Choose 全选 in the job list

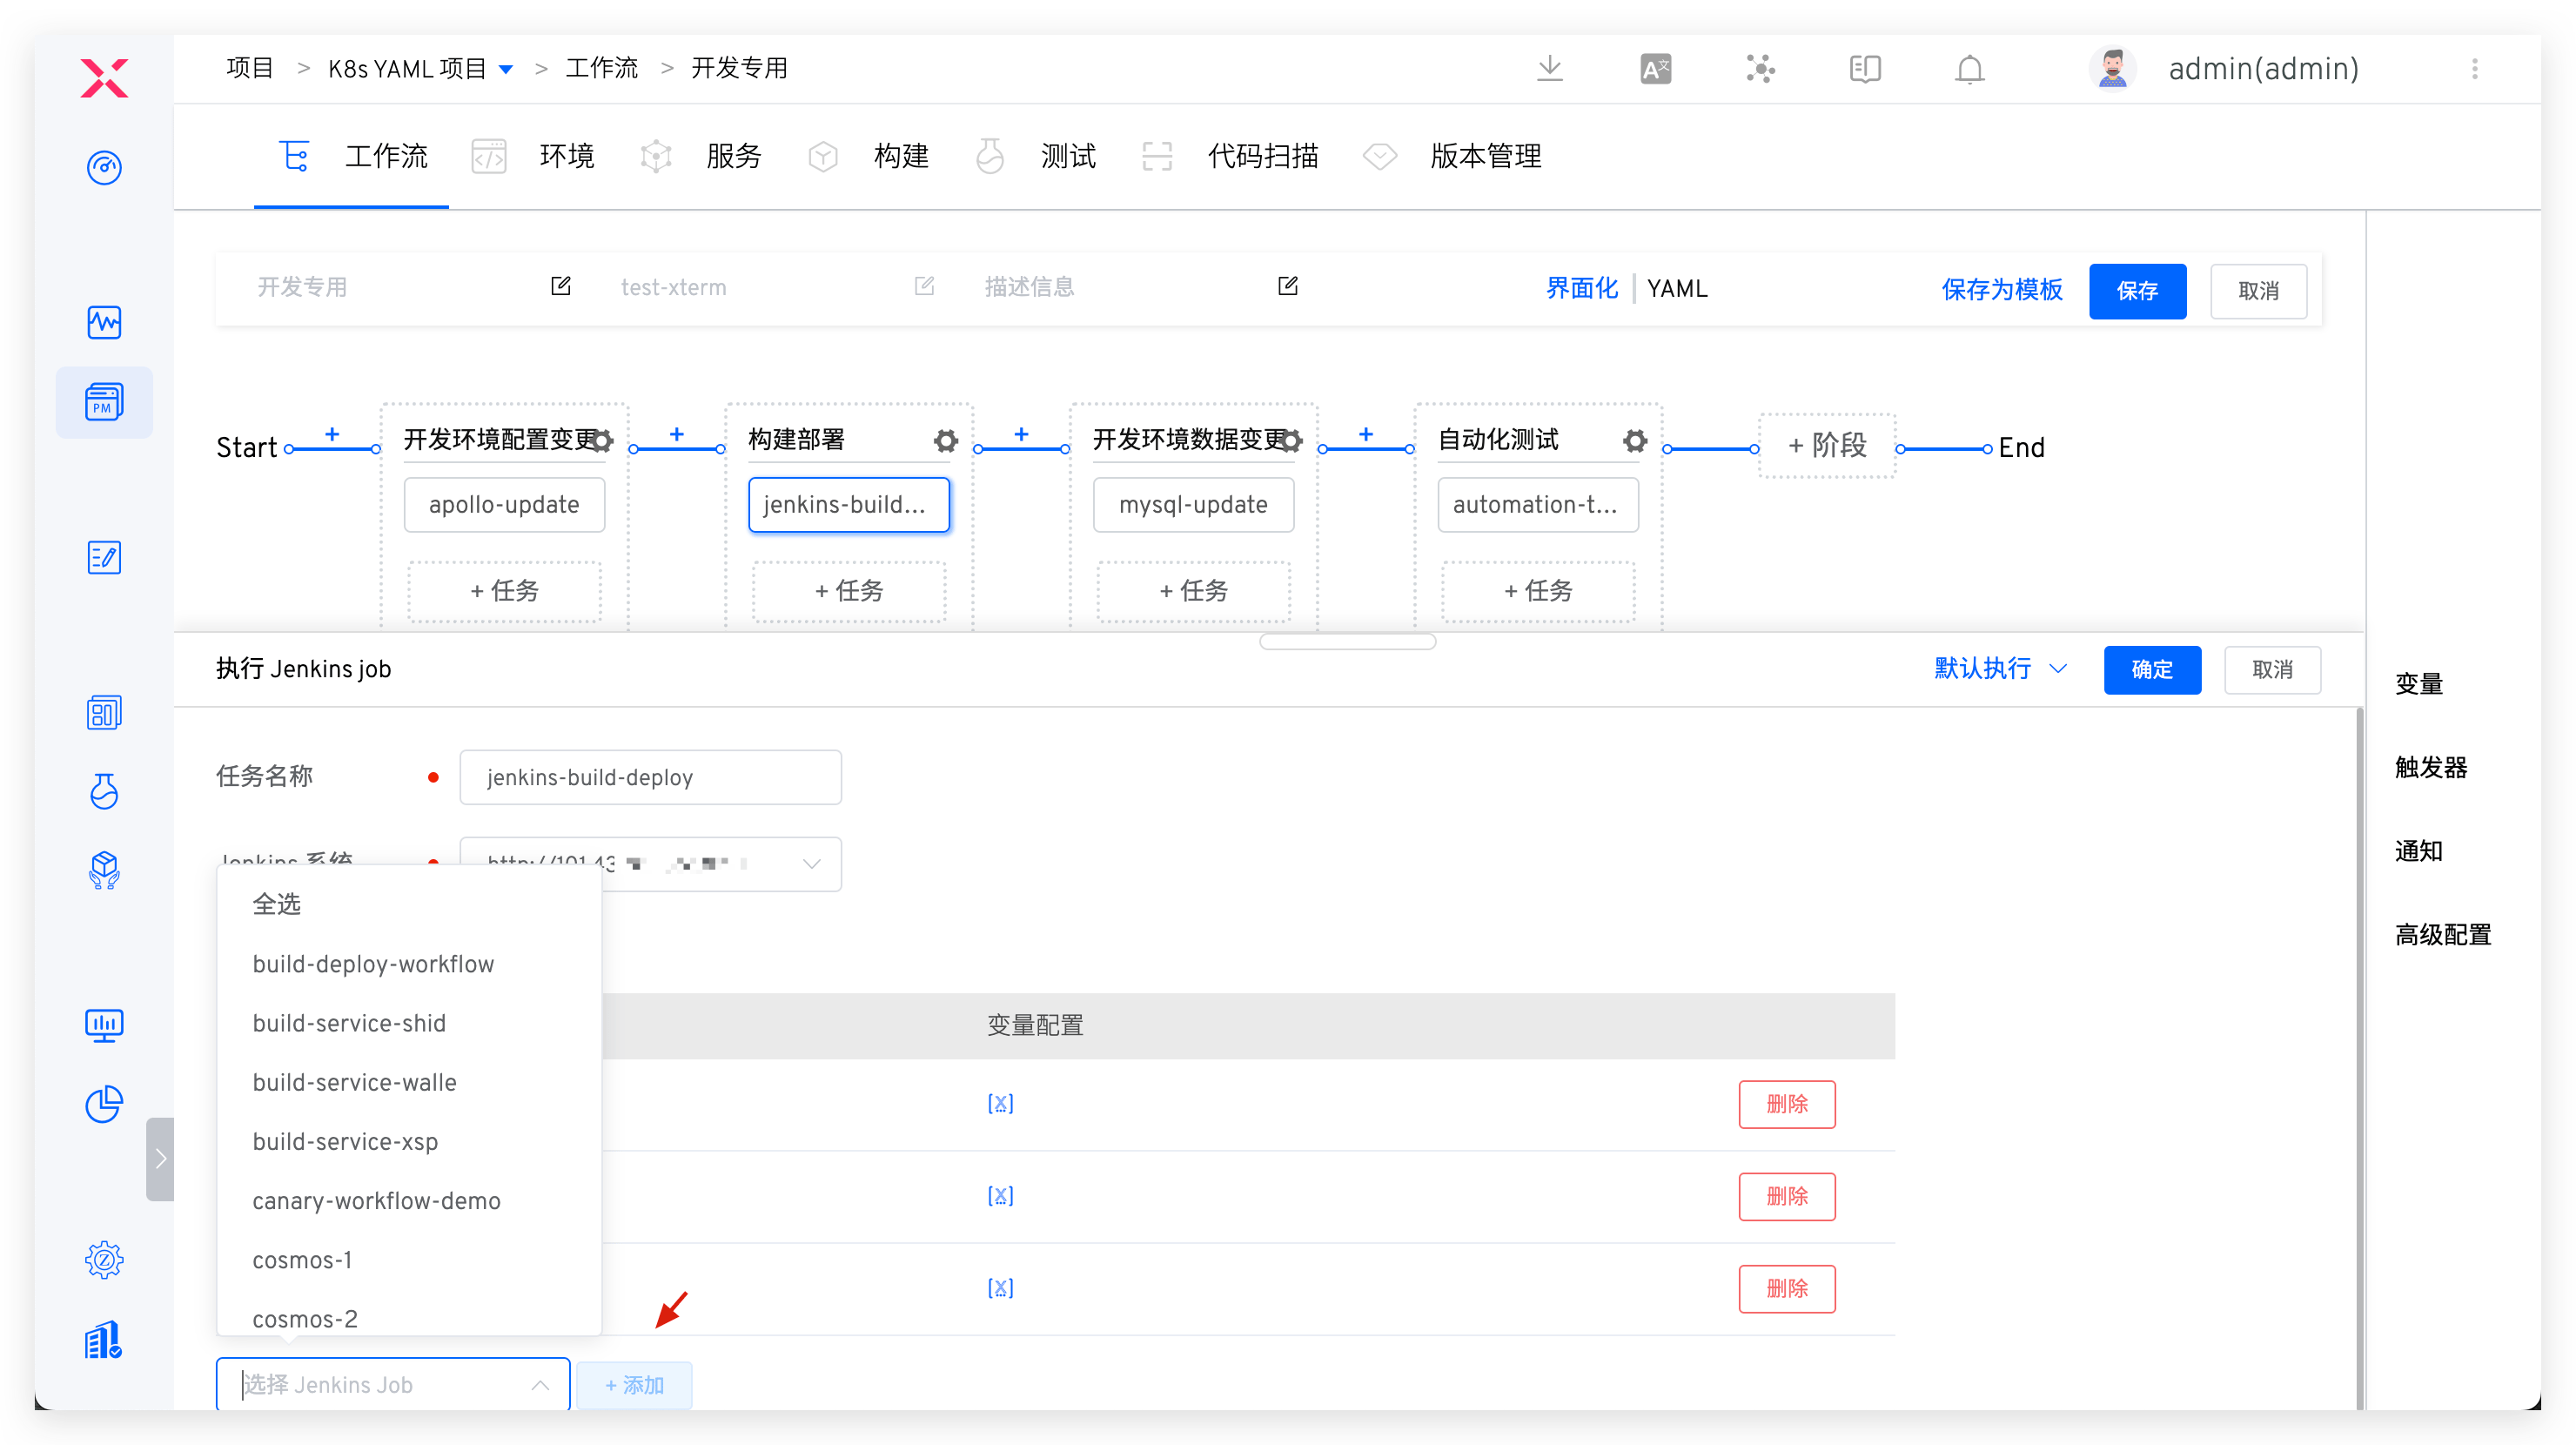click(x=276, y=904)
